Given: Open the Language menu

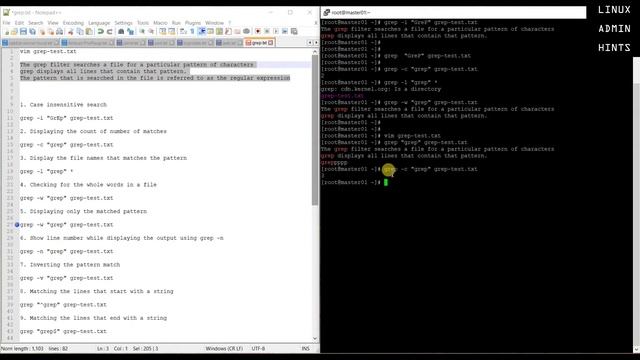Looking at the screenshot, I should click(x=99, y=23).
